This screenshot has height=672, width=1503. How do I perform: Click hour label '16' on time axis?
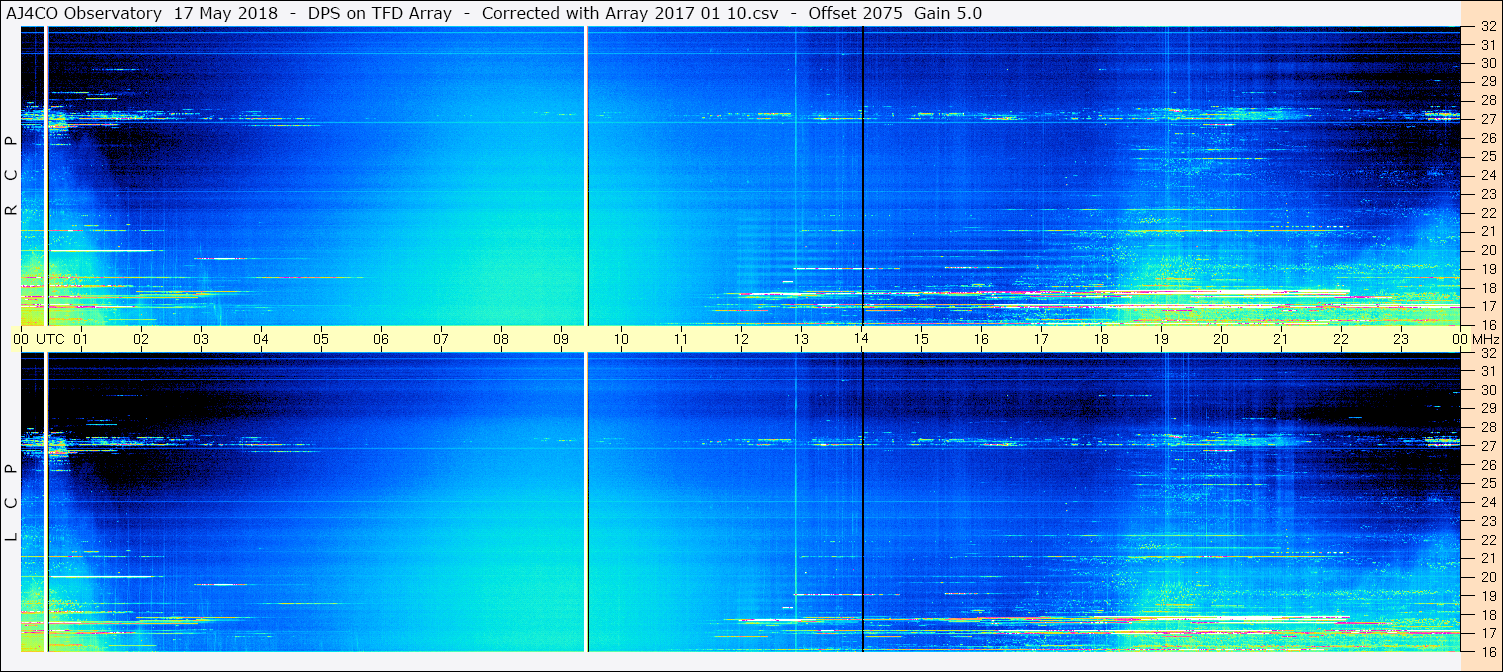point(981,339)
